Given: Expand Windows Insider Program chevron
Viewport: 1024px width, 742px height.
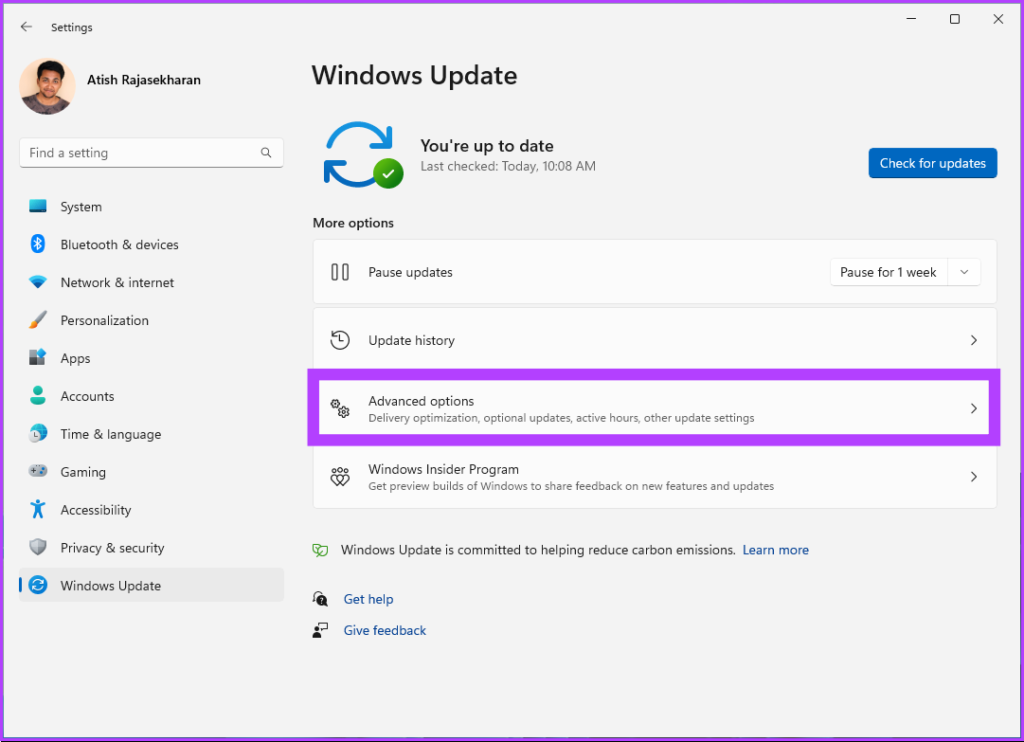Looking at the screenshot, I should pyautogui.click(x=973, y=477).
